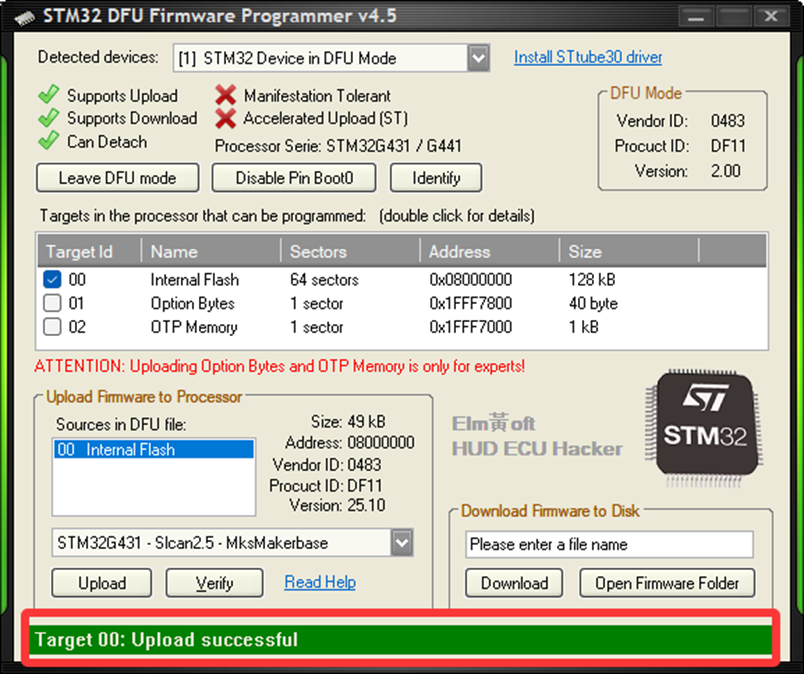Click the 128 kB size cell
The height and width of the screenshot is (674, 804).
point(592,280)
